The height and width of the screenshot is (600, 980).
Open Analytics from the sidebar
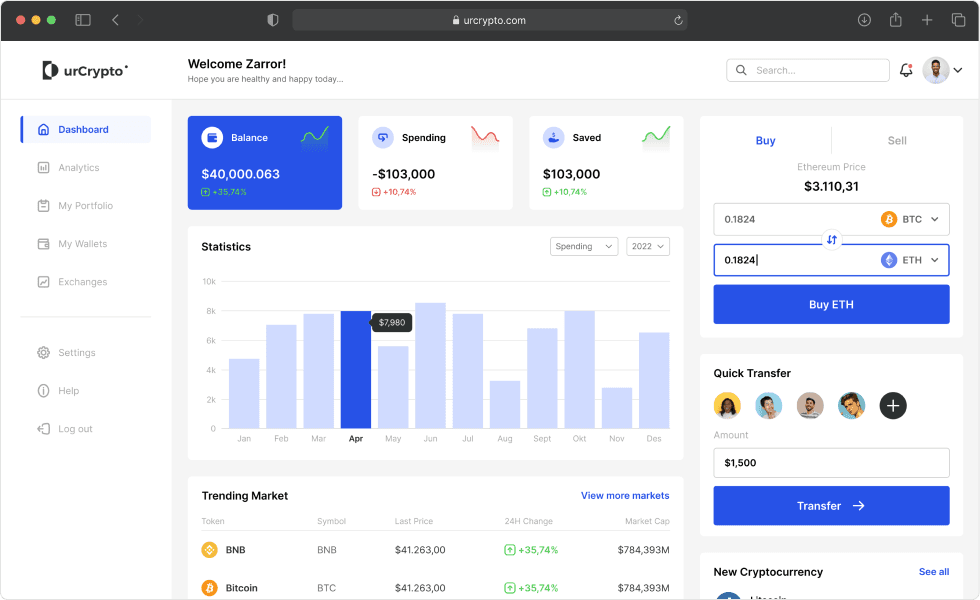tap(78, 168)
